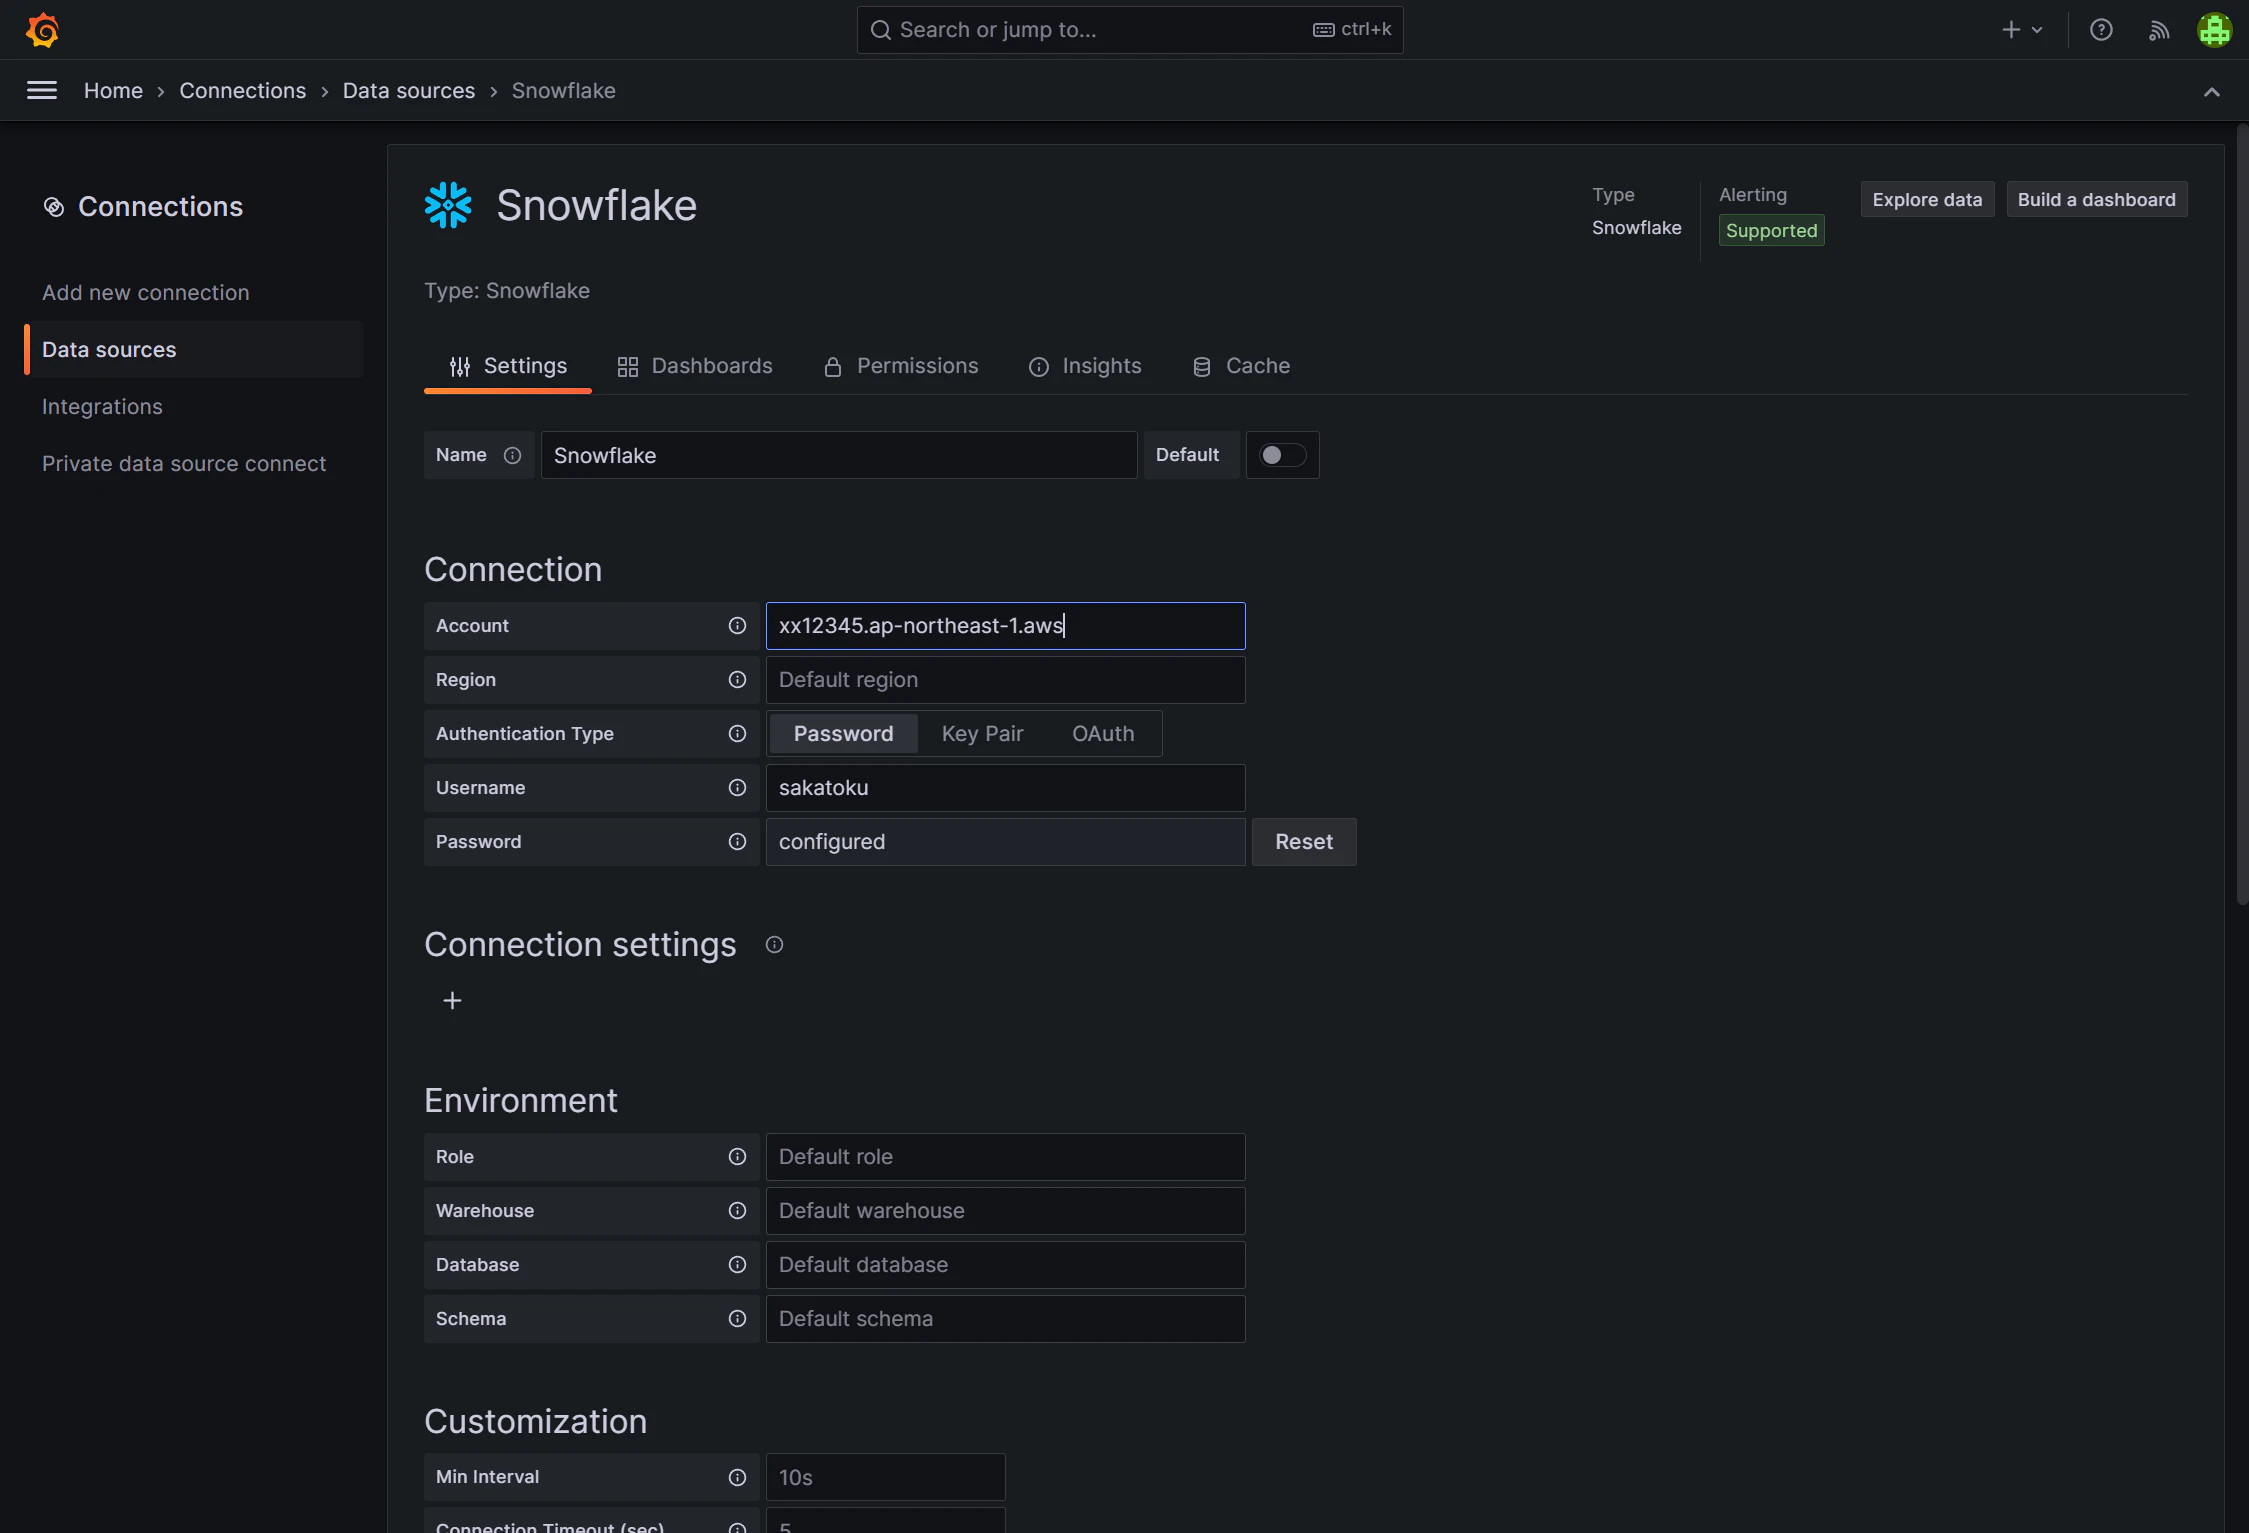Click the Default warehouse input field

point(1005,1211)
